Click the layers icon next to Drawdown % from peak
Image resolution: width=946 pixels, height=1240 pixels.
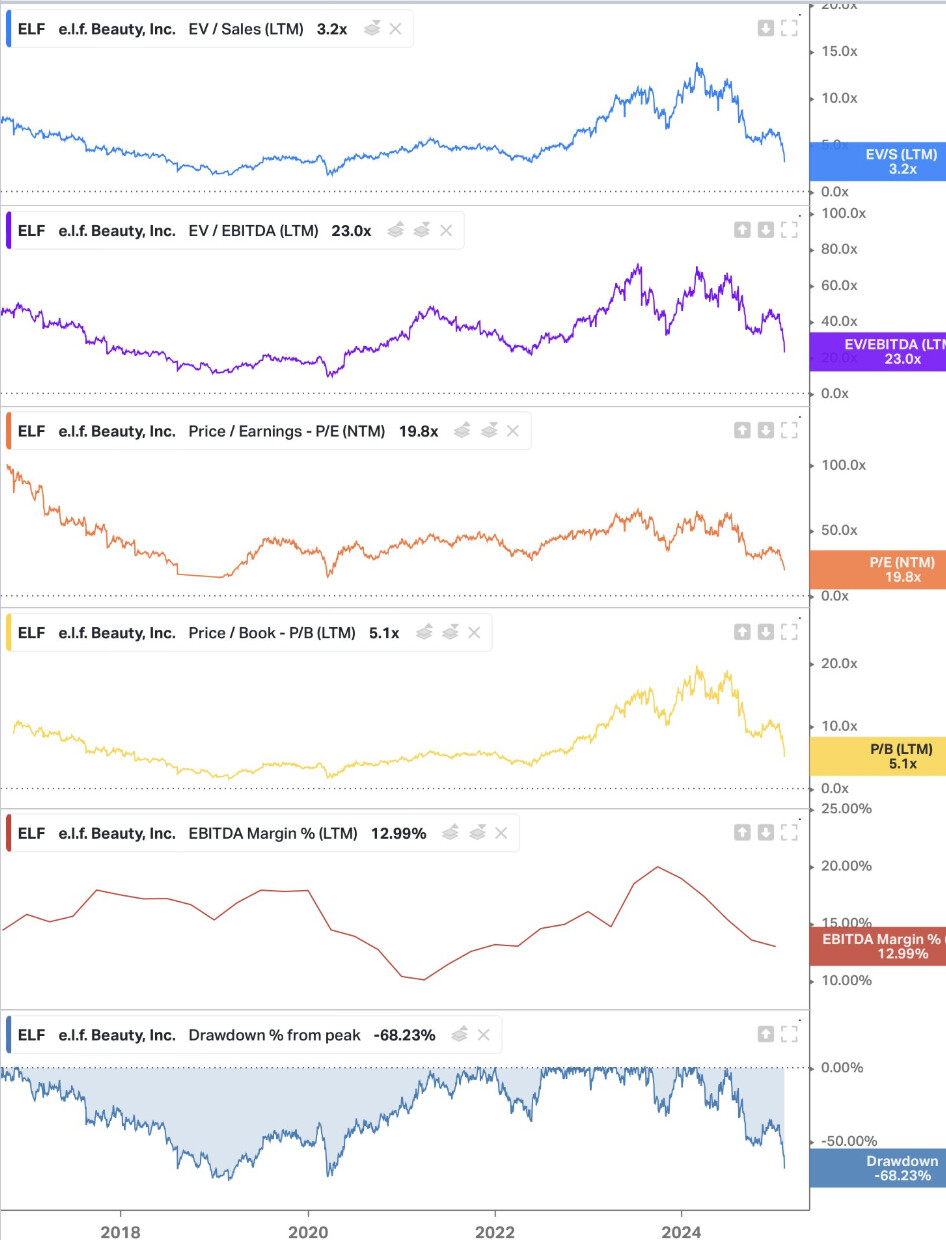click(x=460, y=1035)
